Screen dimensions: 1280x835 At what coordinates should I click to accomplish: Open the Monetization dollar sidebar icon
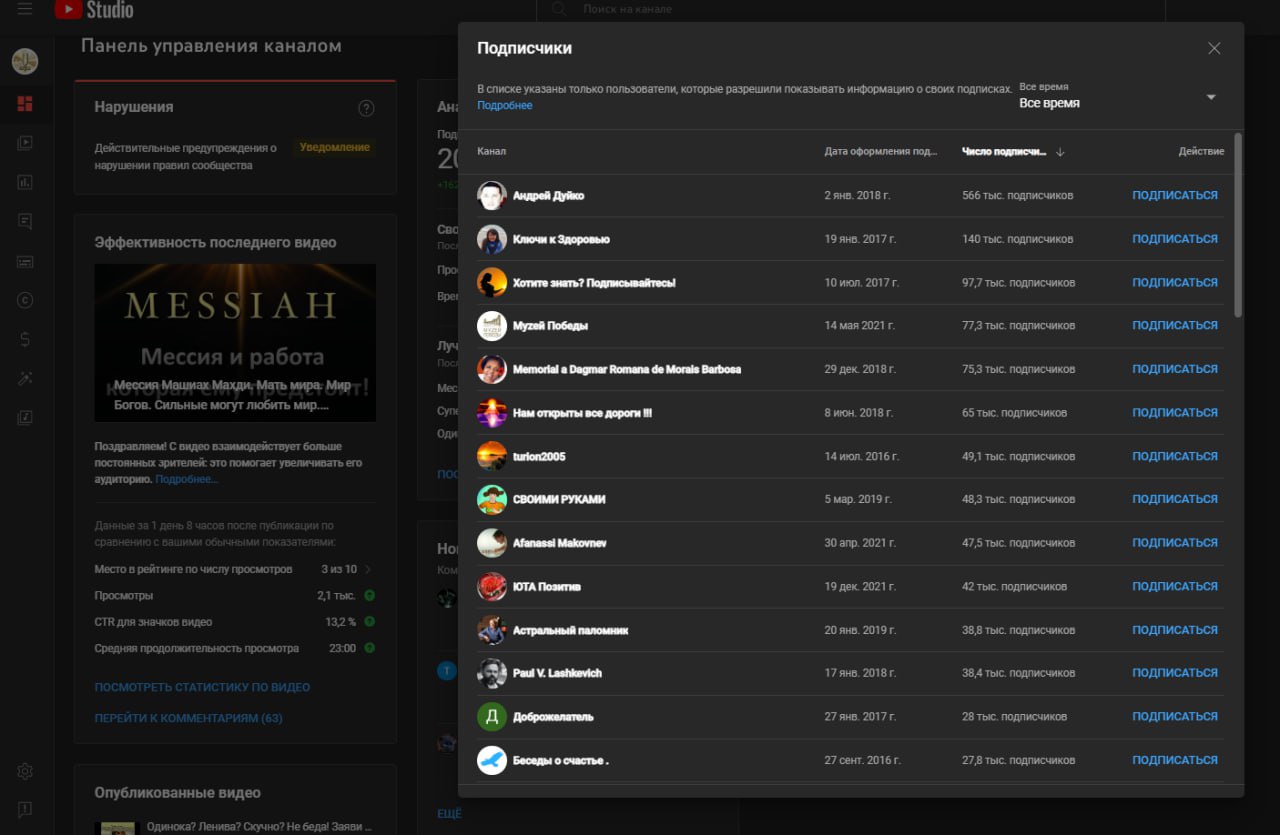25,339
